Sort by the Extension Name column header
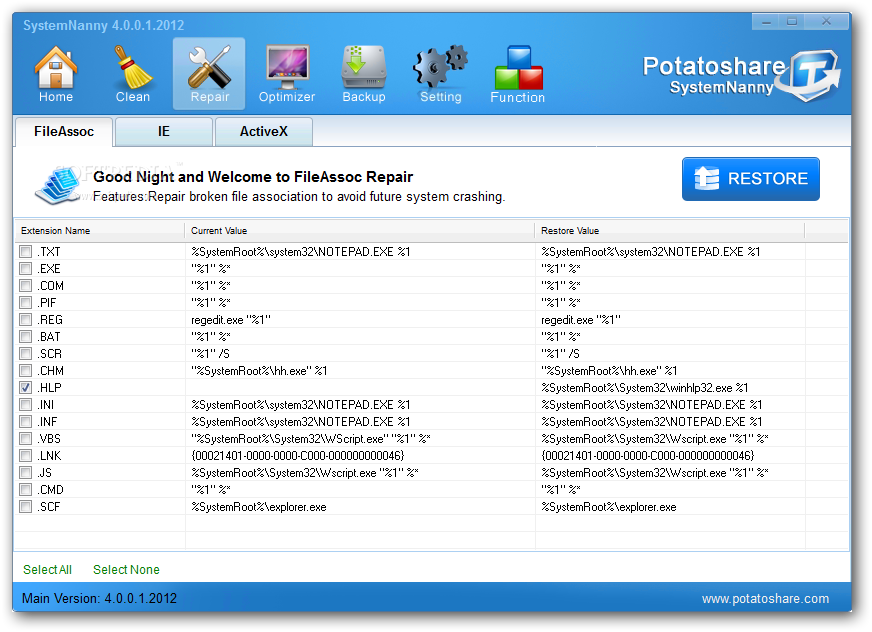The image size is (872, 632). (x=100, y=230)
